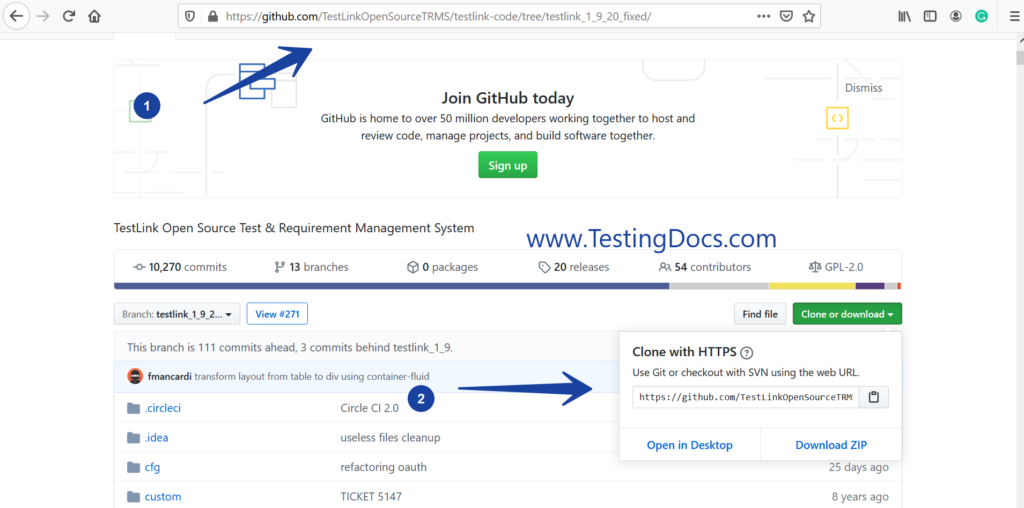Expand the Branch testlink_1_9_2 dropdown
This screenshot has width=1024, height=508.
tap(177, 314)
